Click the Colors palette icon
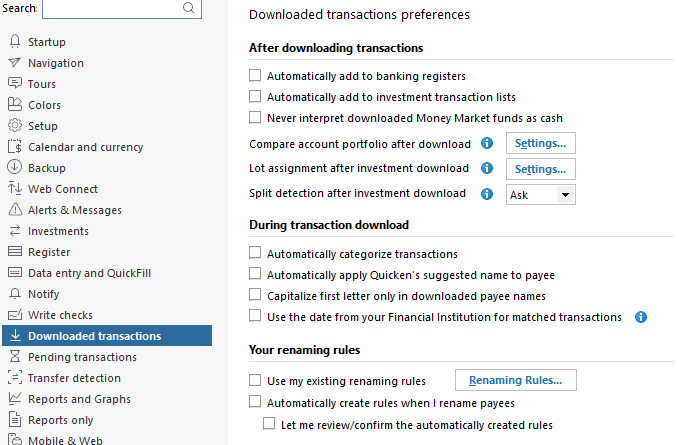Image resolution: width=677 pixels, height=445 pixels. coord(14,105)
